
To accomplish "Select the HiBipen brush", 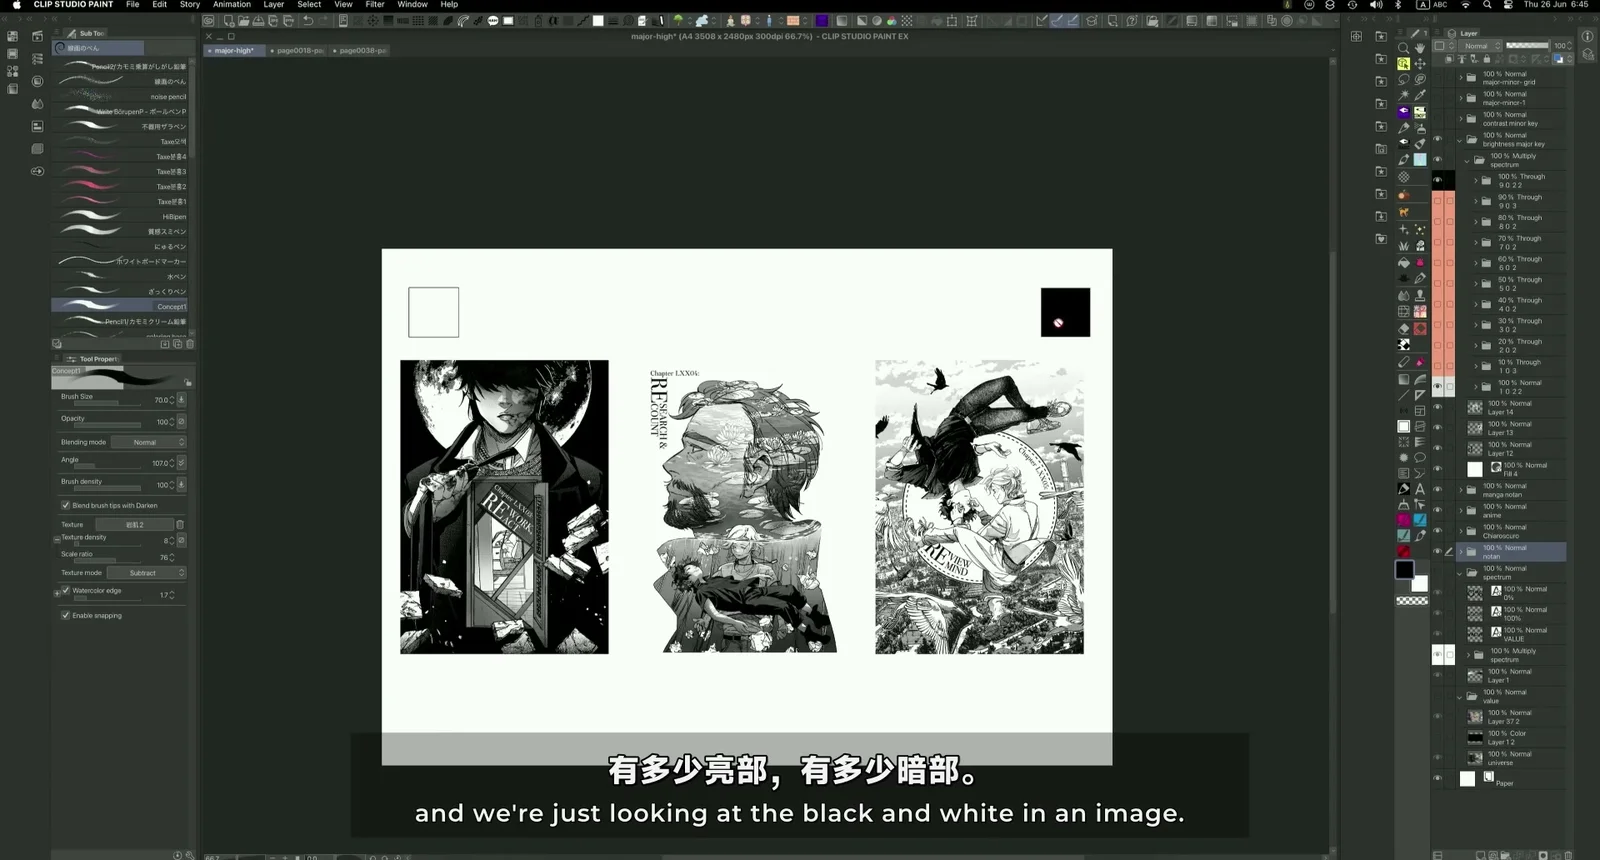I will (120, 217).
